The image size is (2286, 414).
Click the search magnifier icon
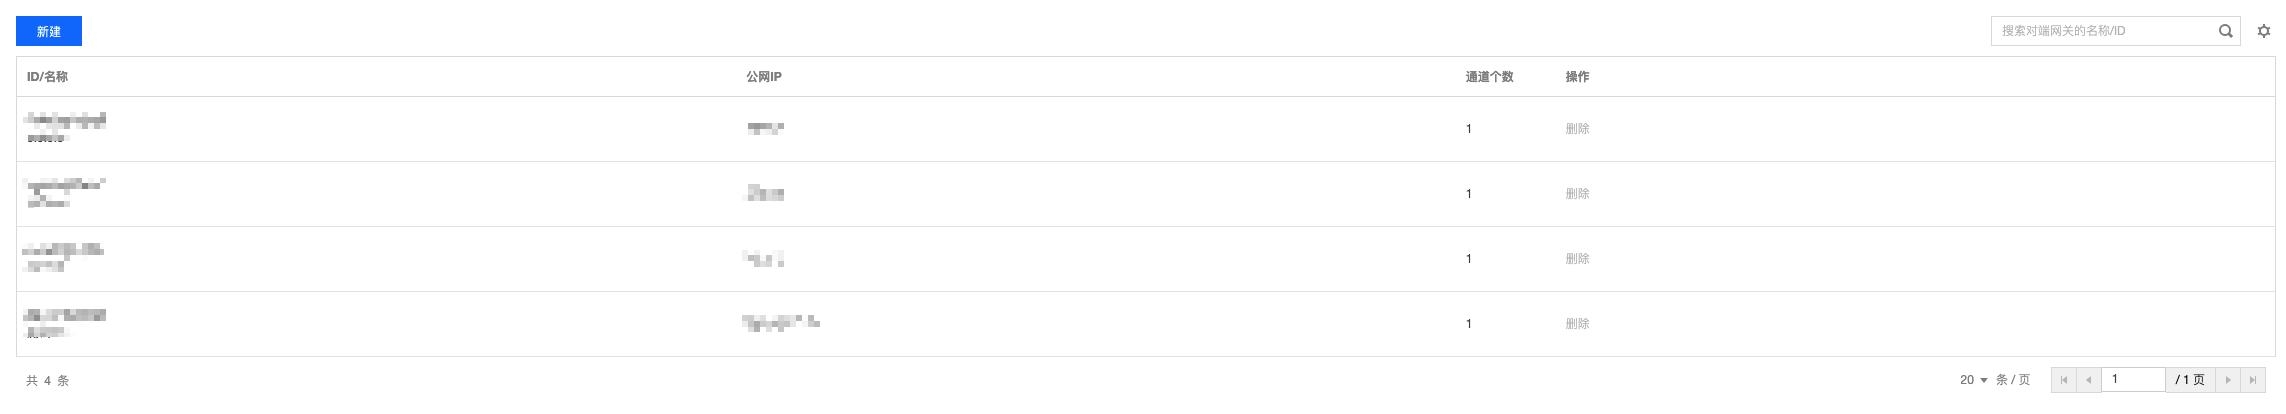click(x=2225, y=31)
